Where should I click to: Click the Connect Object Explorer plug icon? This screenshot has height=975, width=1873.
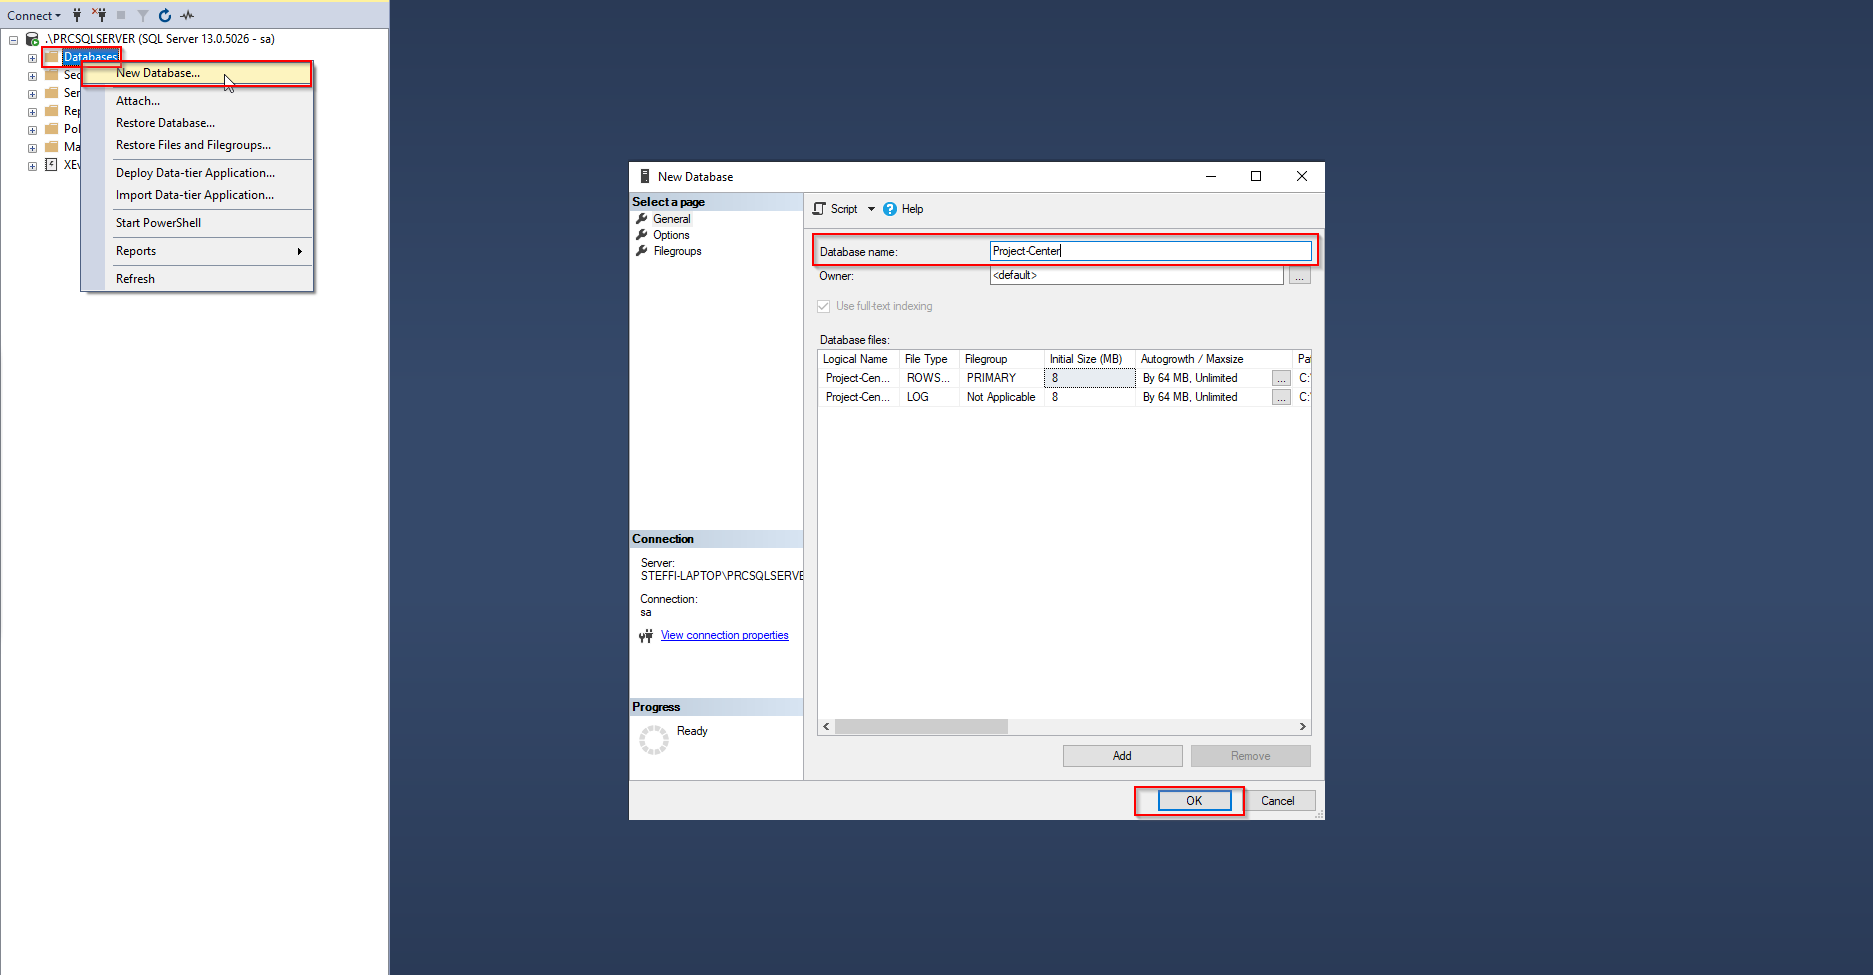coord(77,15)
